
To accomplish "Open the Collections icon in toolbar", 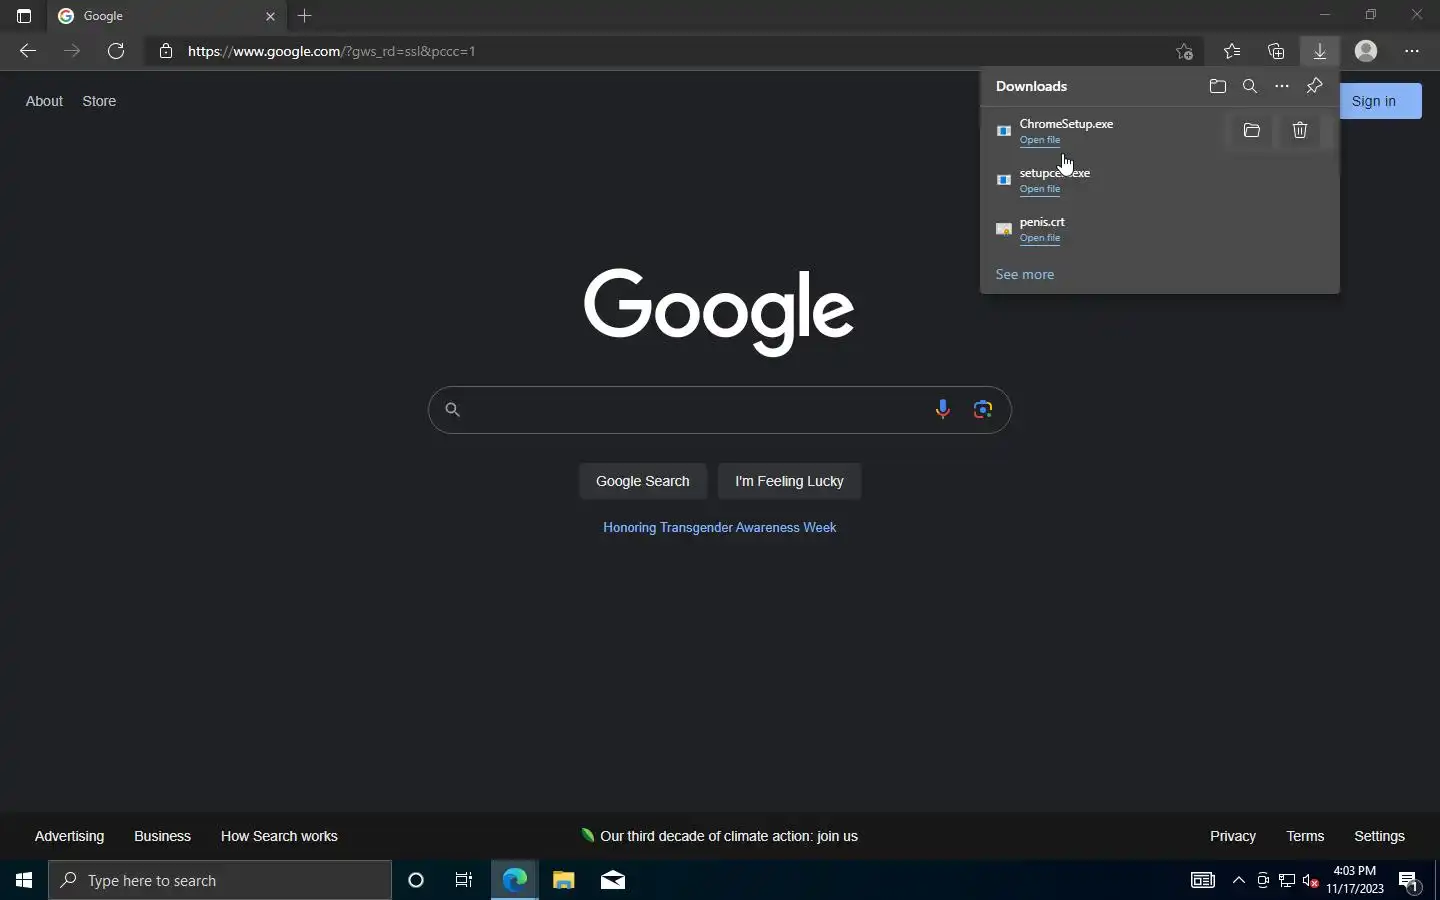I will click(x=1276, y=51).
